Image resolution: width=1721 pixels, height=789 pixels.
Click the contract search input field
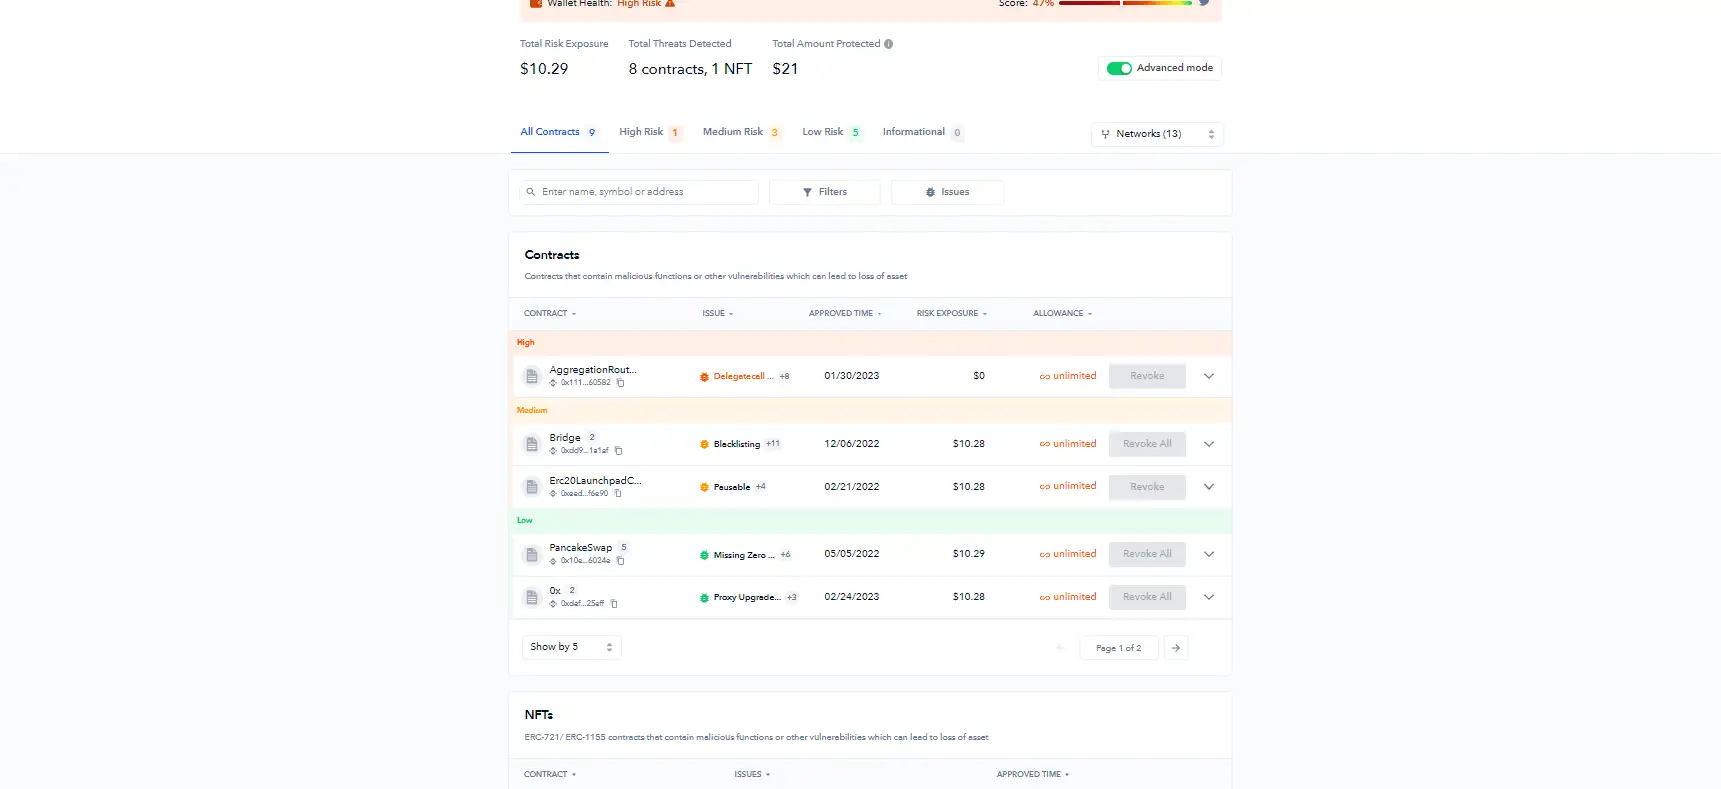pyautogui.click(x=645, y=192)
